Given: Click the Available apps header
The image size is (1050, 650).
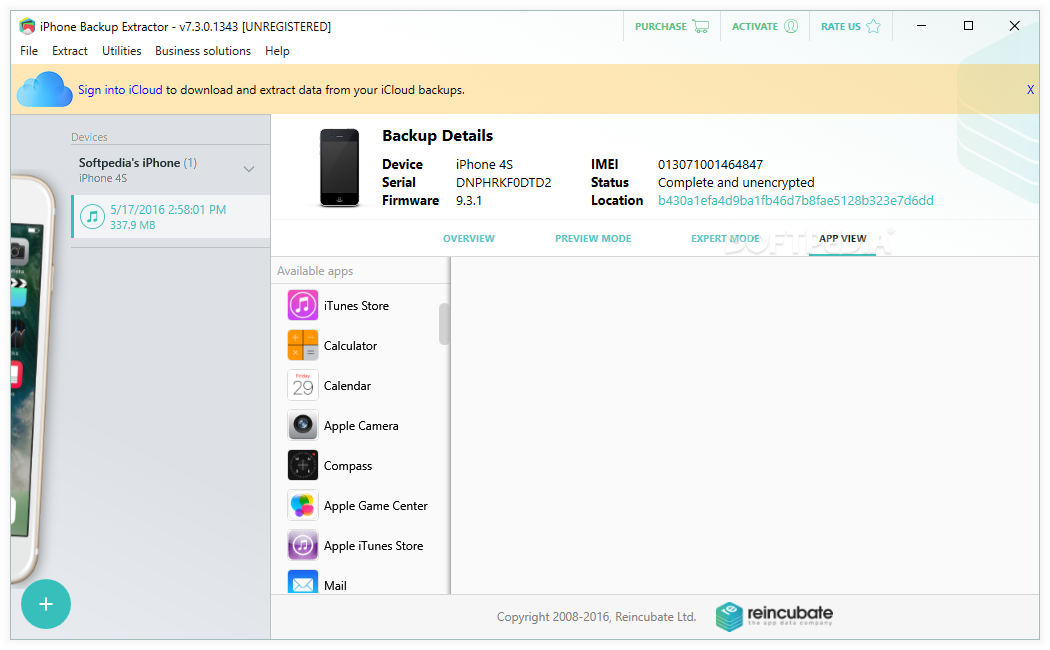Looking at the screenshot, I should [x=315, y=270].
